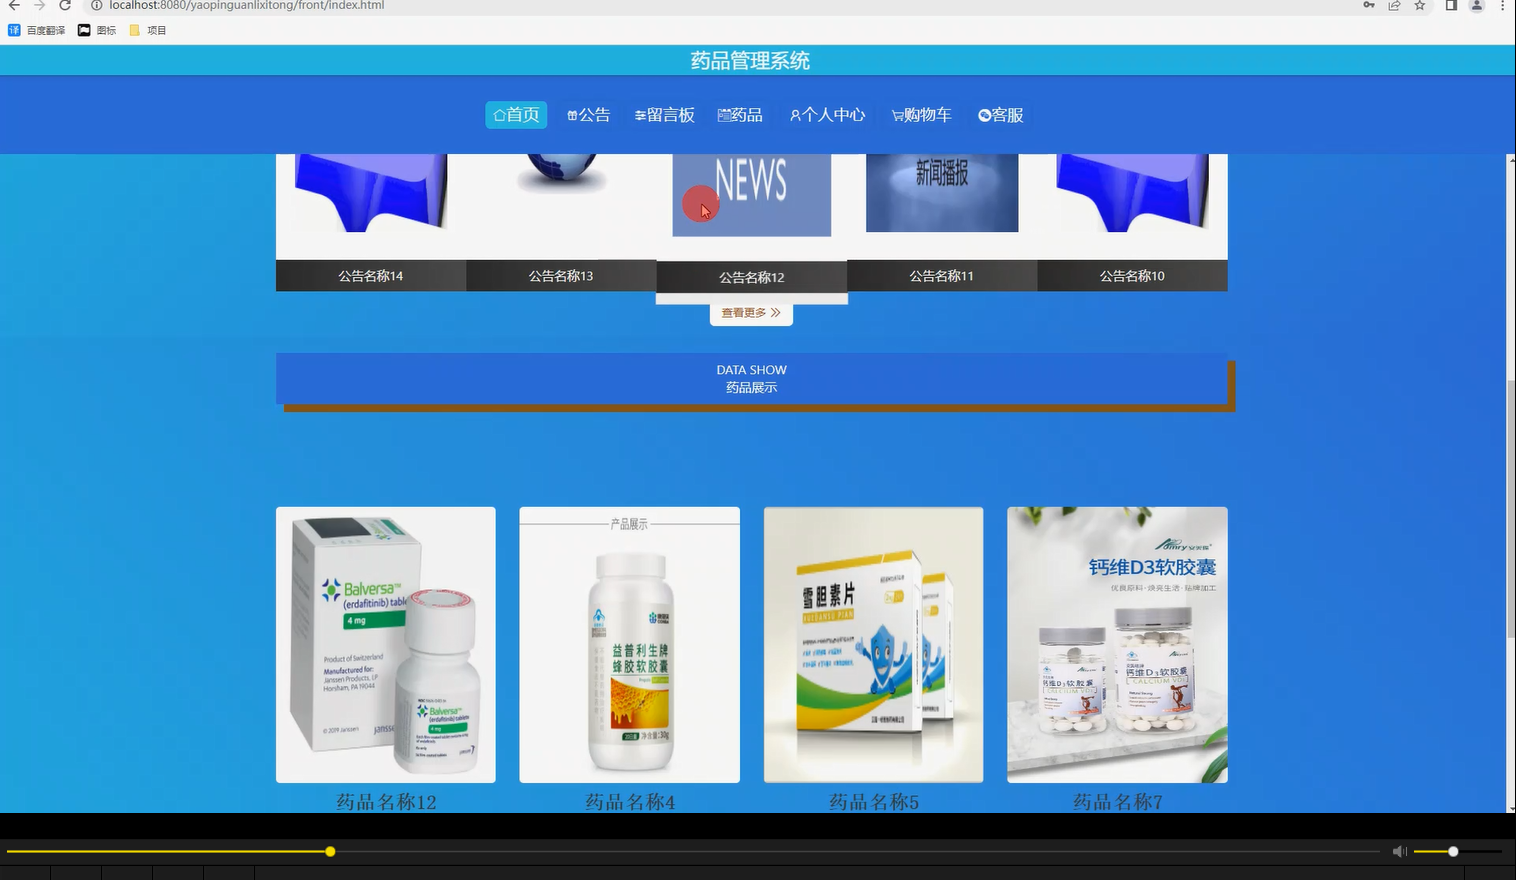Bookmark this page with star icon
The image size is (1516, 880).
(1420, 5)
